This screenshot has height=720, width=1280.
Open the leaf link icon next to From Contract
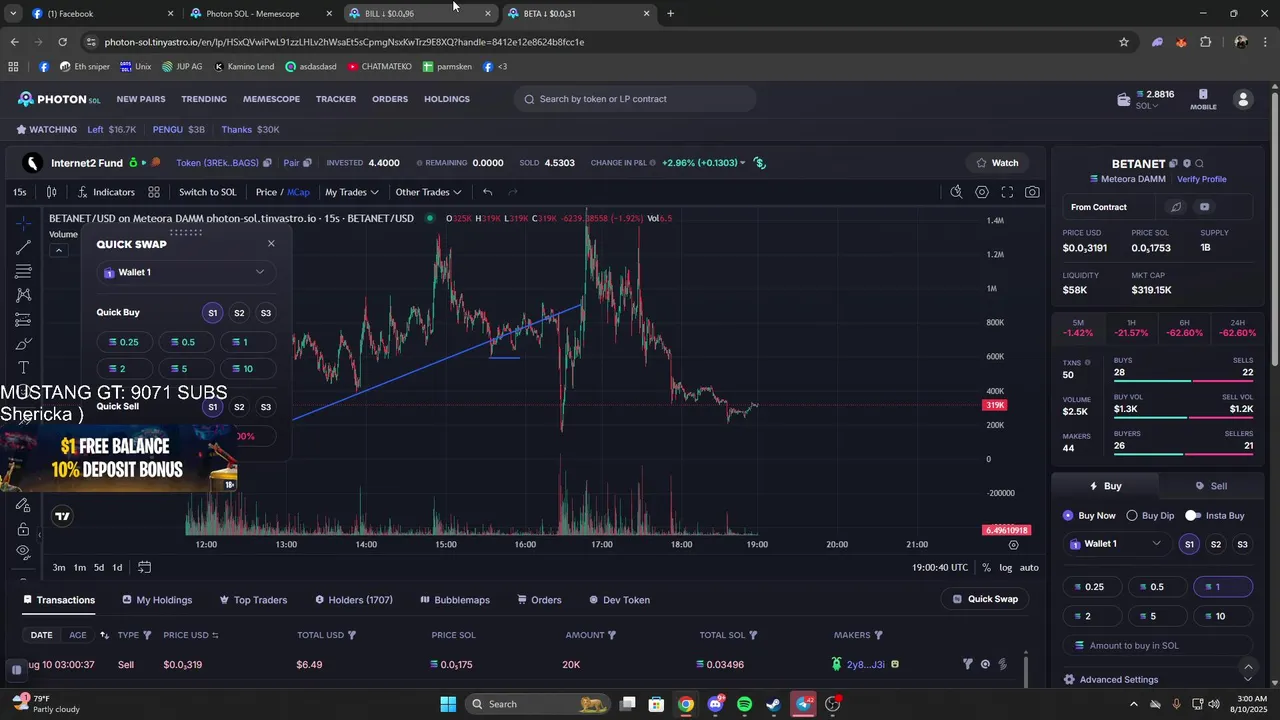pyautogui.click(x=1176, y=207)
